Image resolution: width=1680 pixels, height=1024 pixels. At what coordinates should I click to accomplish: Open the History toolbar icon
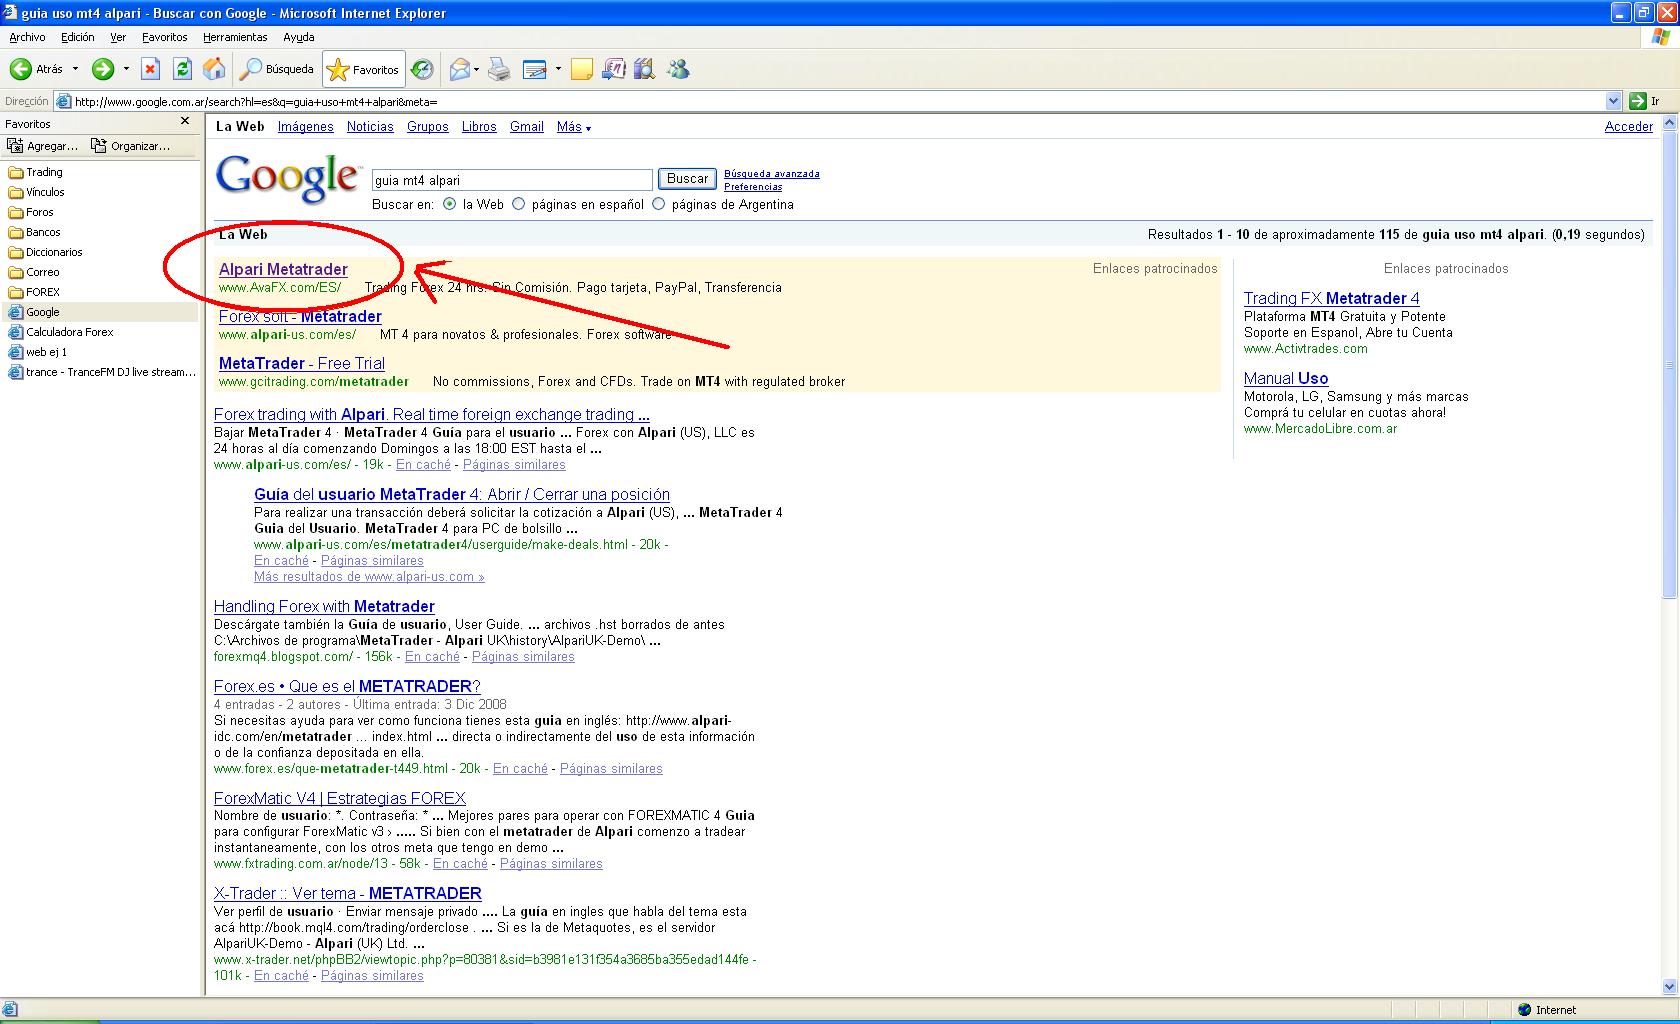pos(422,69)
